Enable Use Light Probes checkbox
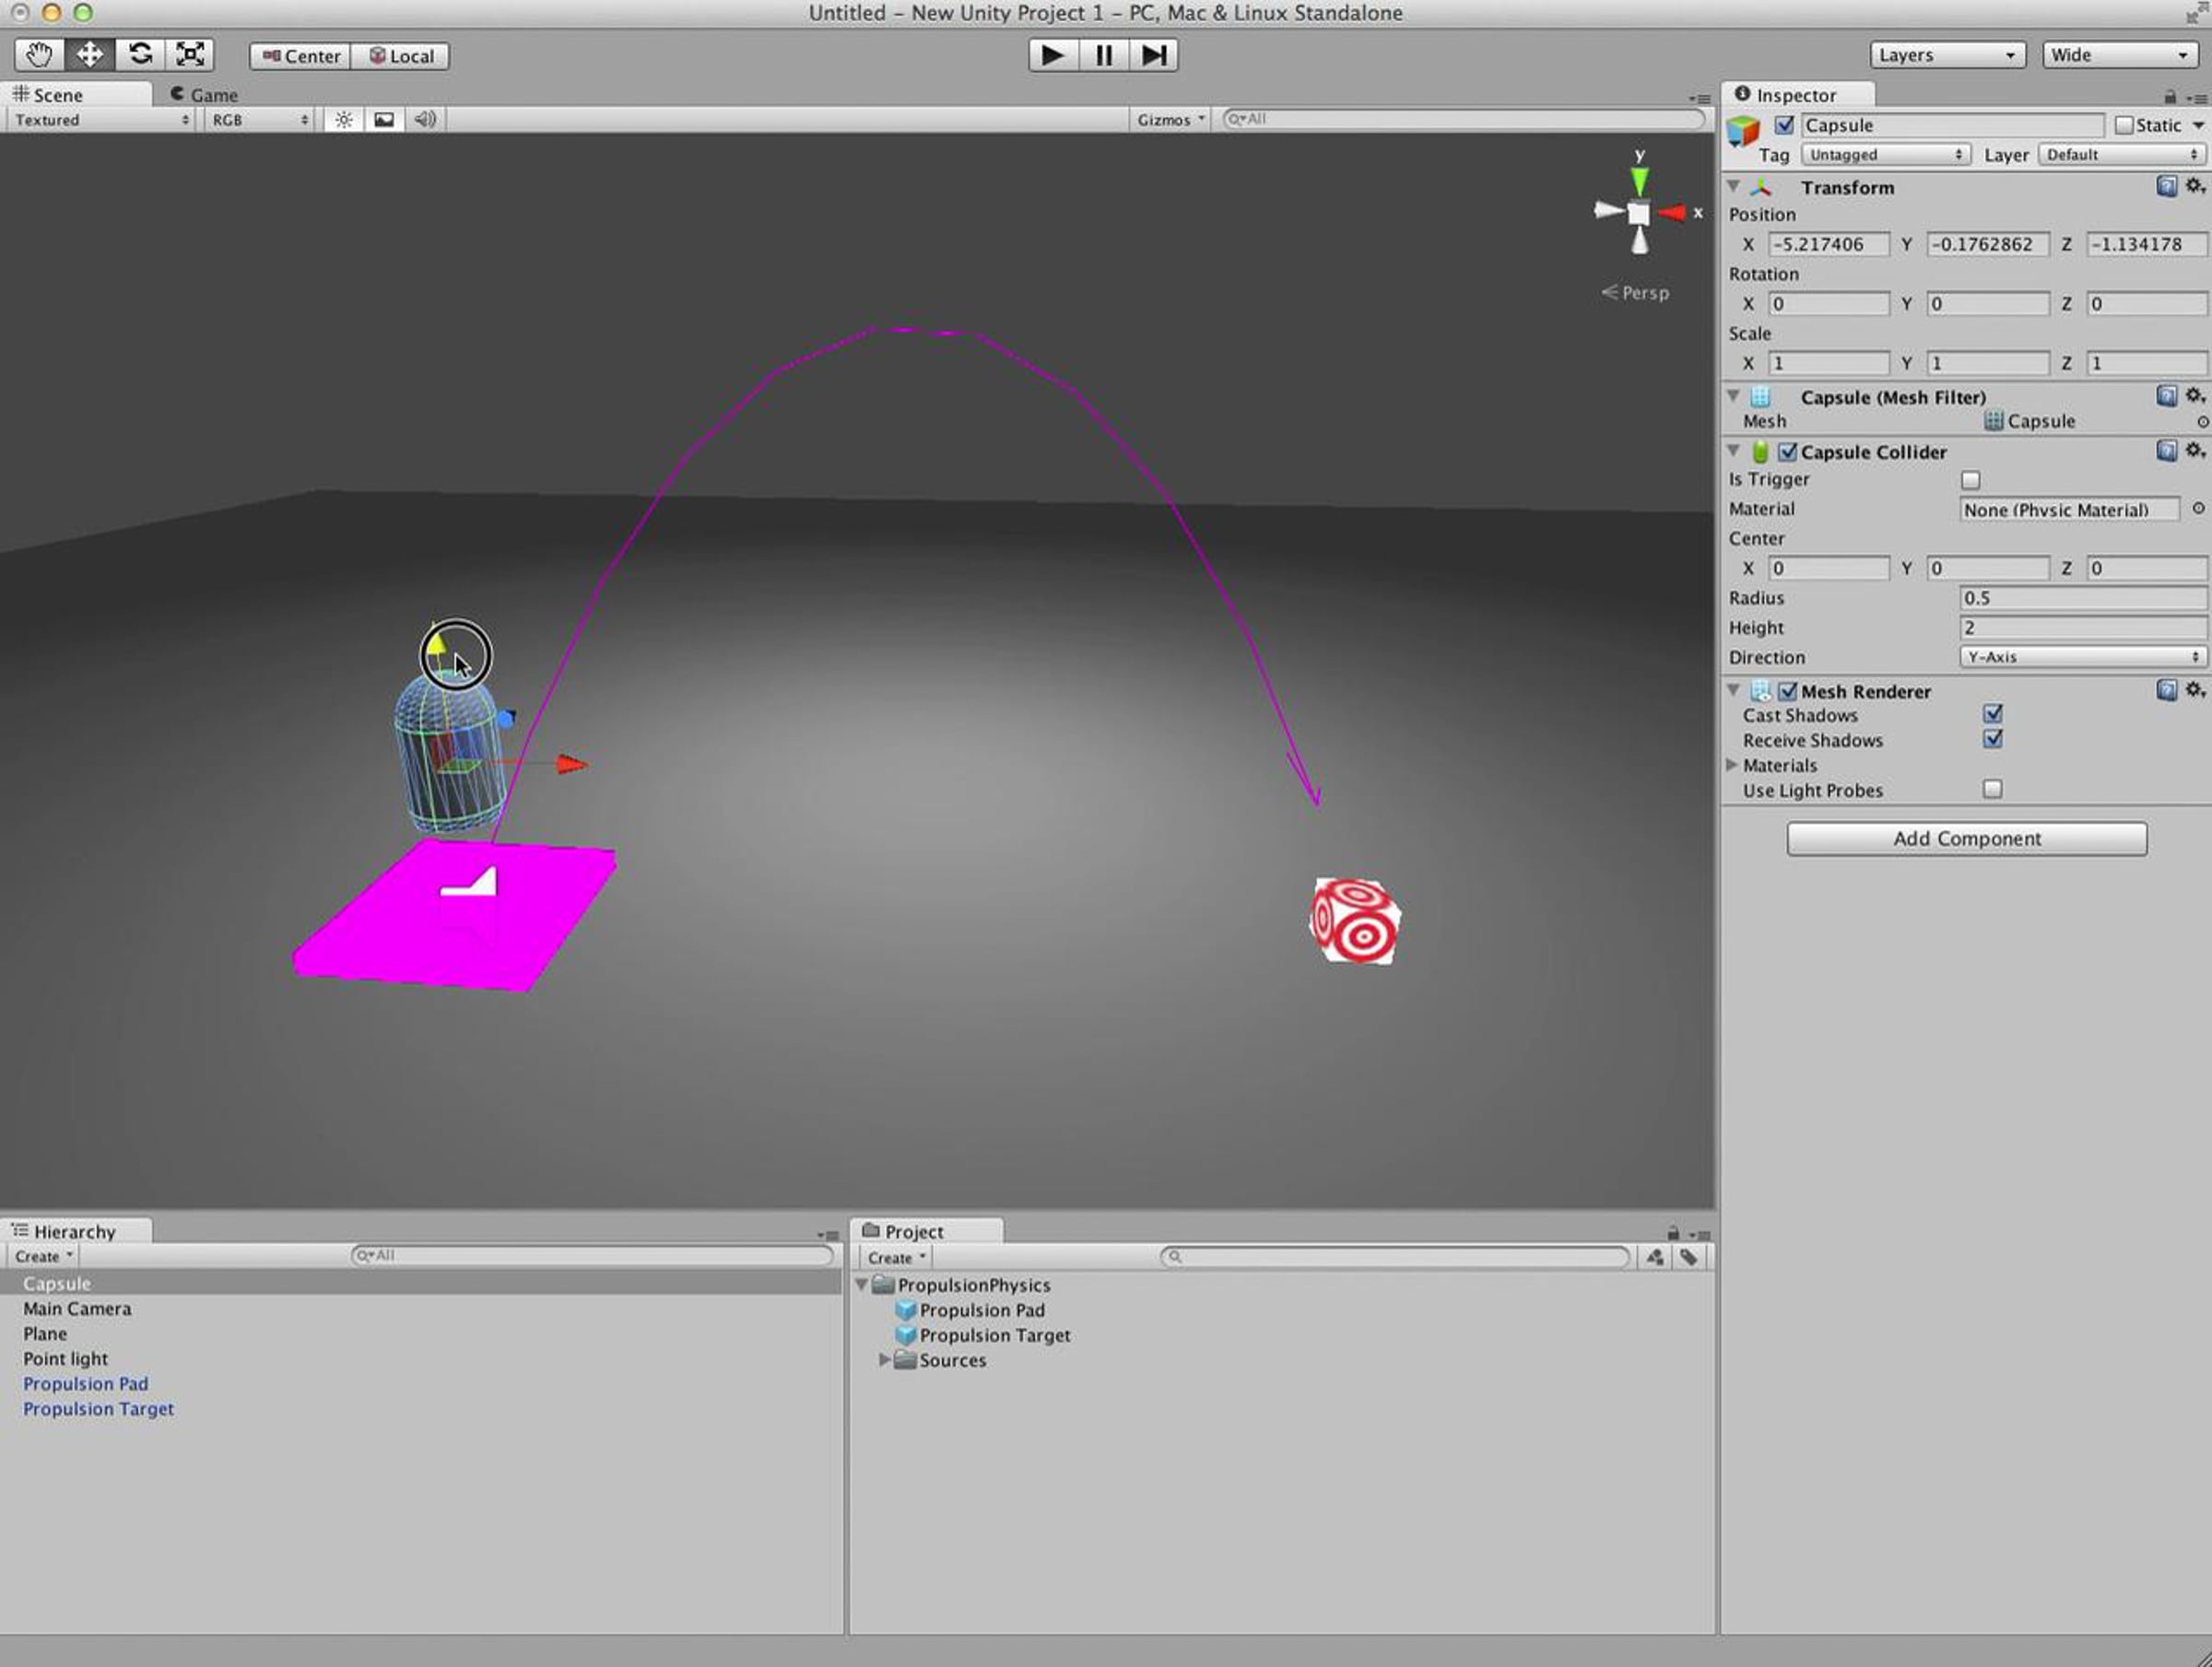 (x=1993, y=790)
